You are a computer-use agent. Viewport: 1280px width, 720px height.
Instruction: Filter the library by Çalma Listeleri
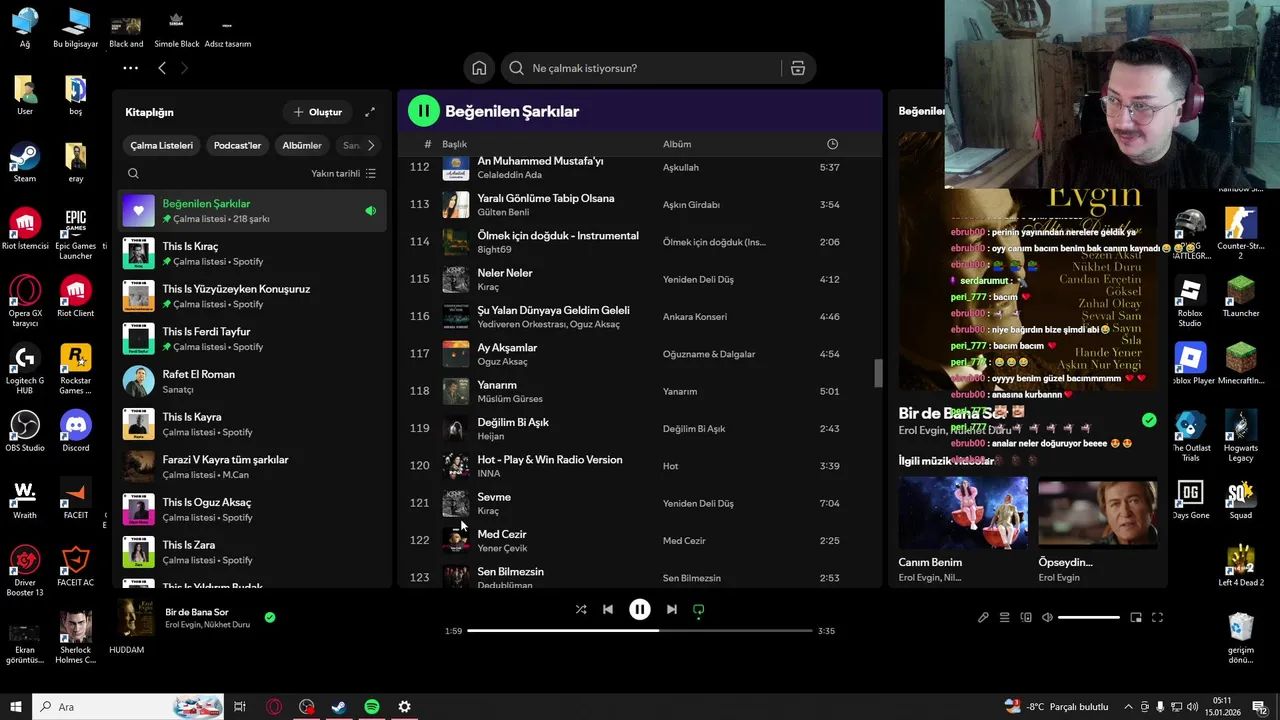pos(162,145)
